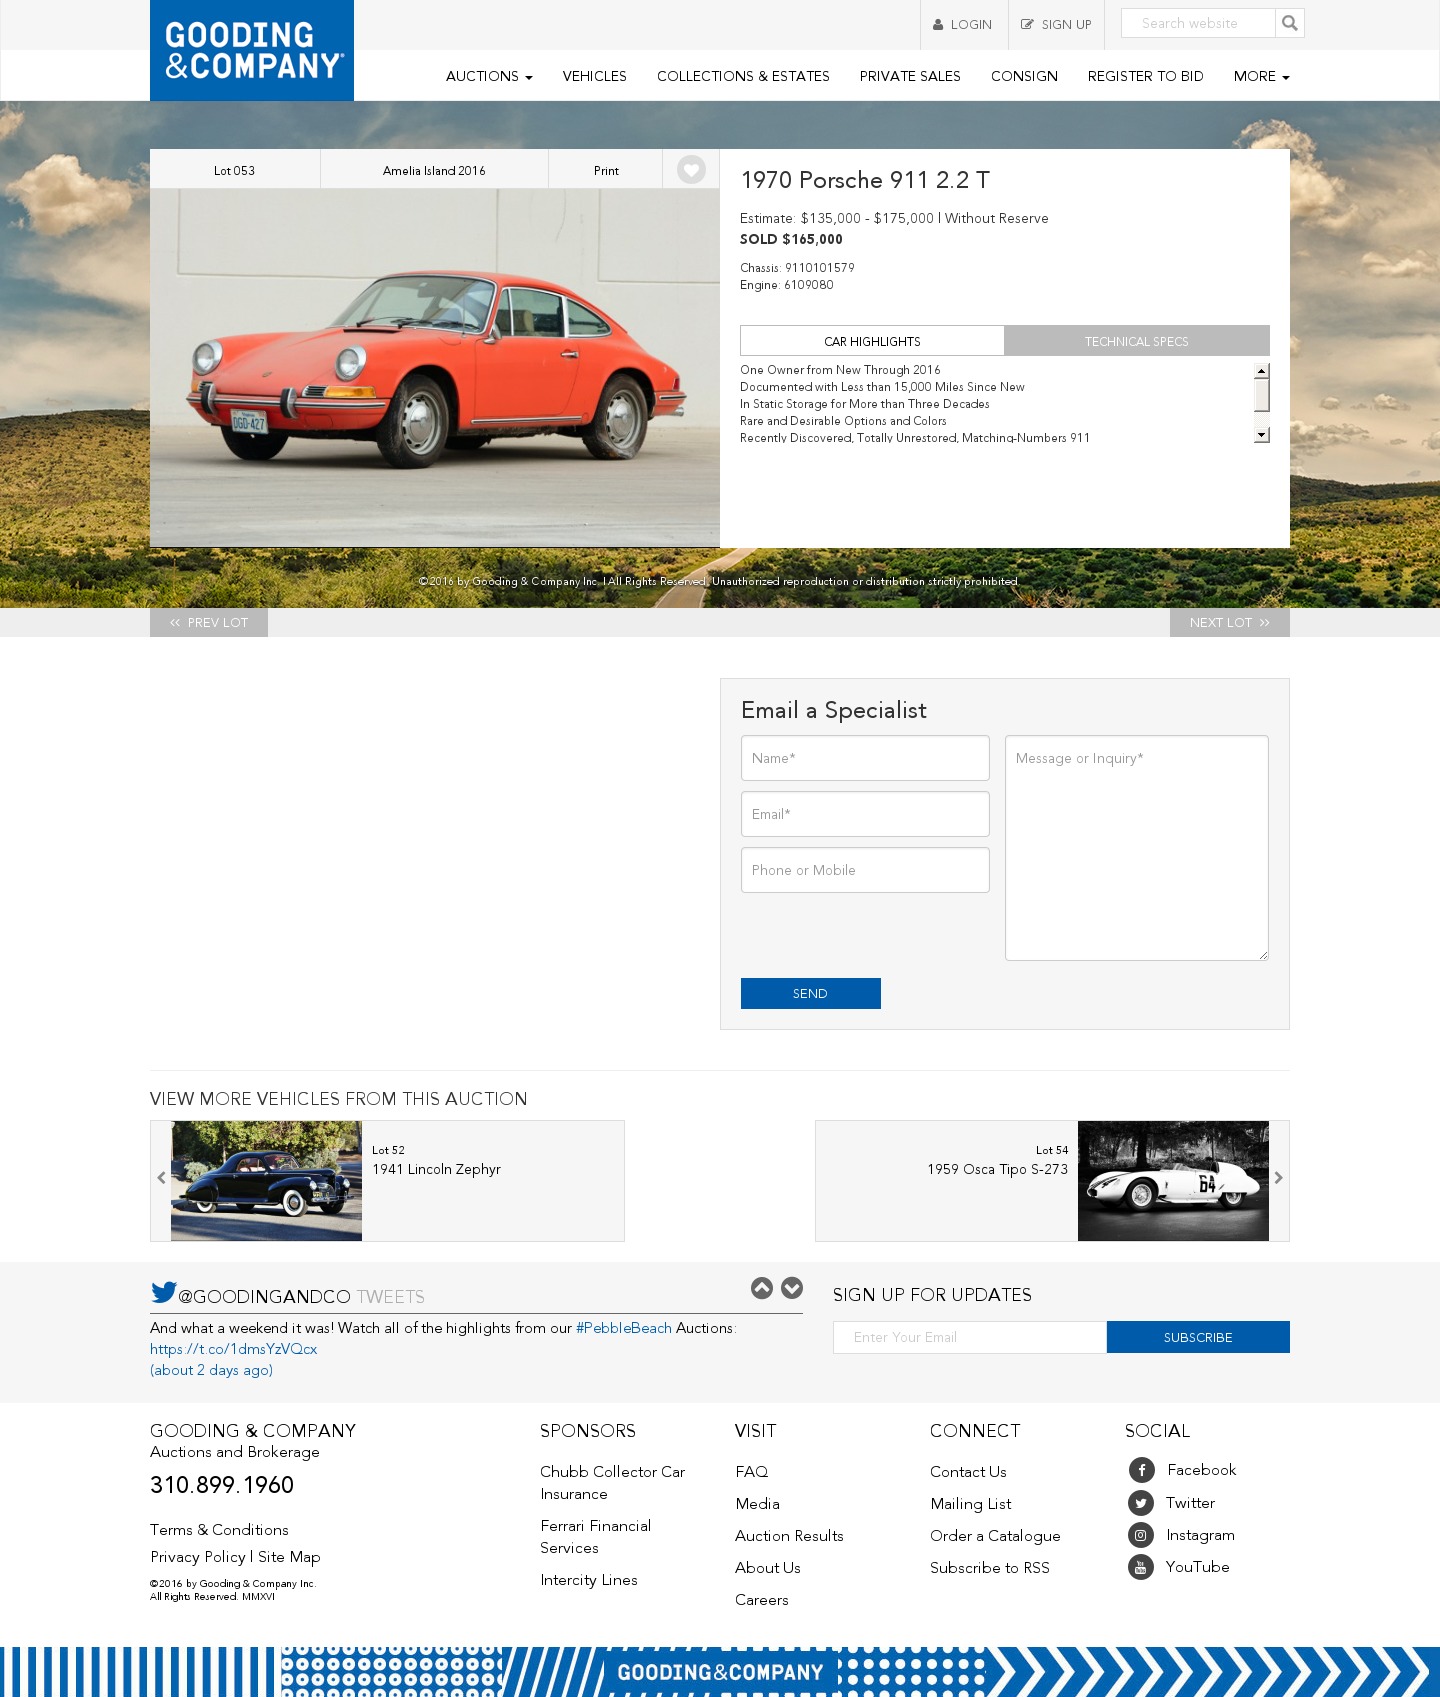Open the Careers link
The width and height of the screenshot is (1440, 1697).
pos(762,1600)
